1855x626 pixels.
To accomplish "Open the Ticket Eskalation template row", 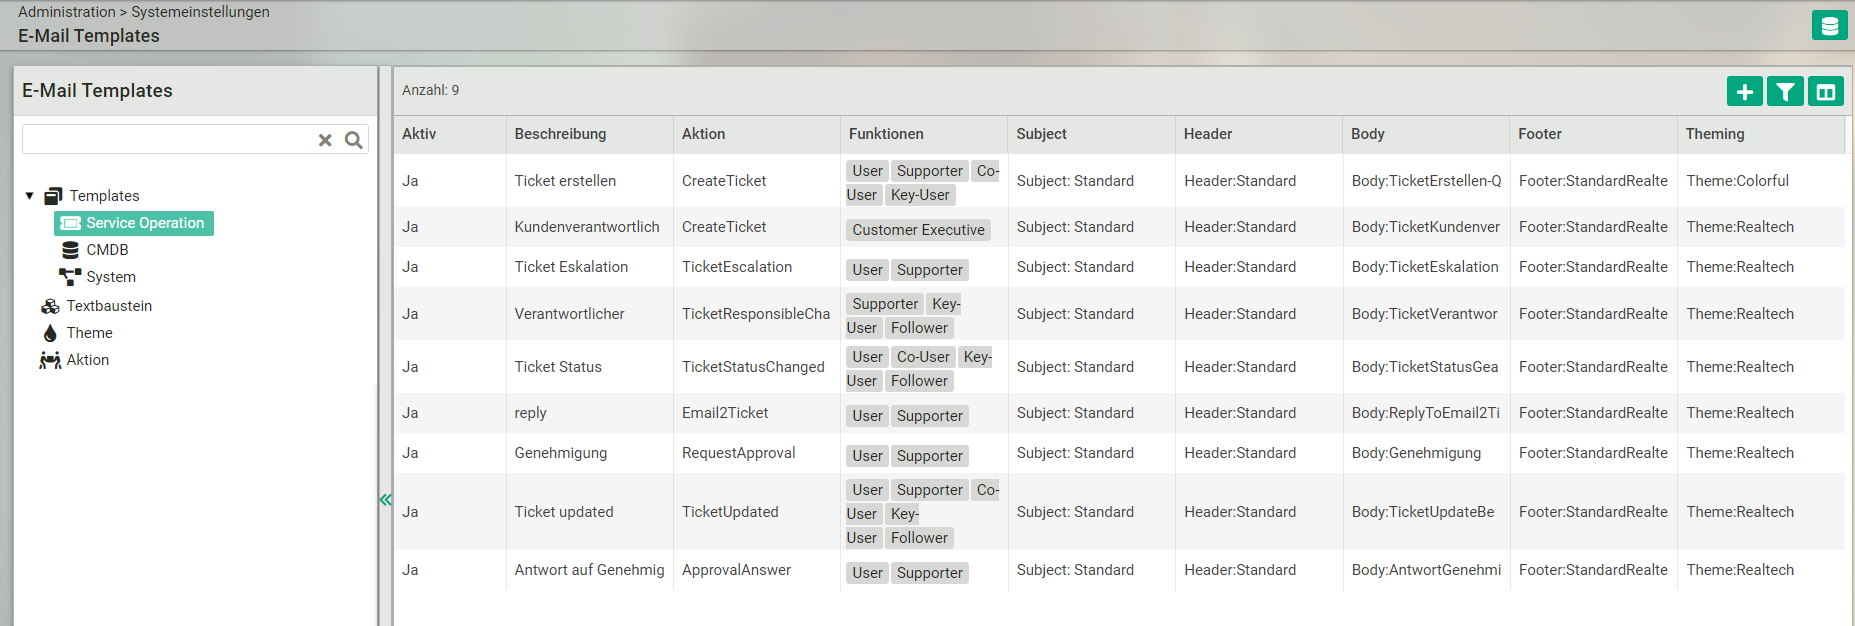I will 571,267.
